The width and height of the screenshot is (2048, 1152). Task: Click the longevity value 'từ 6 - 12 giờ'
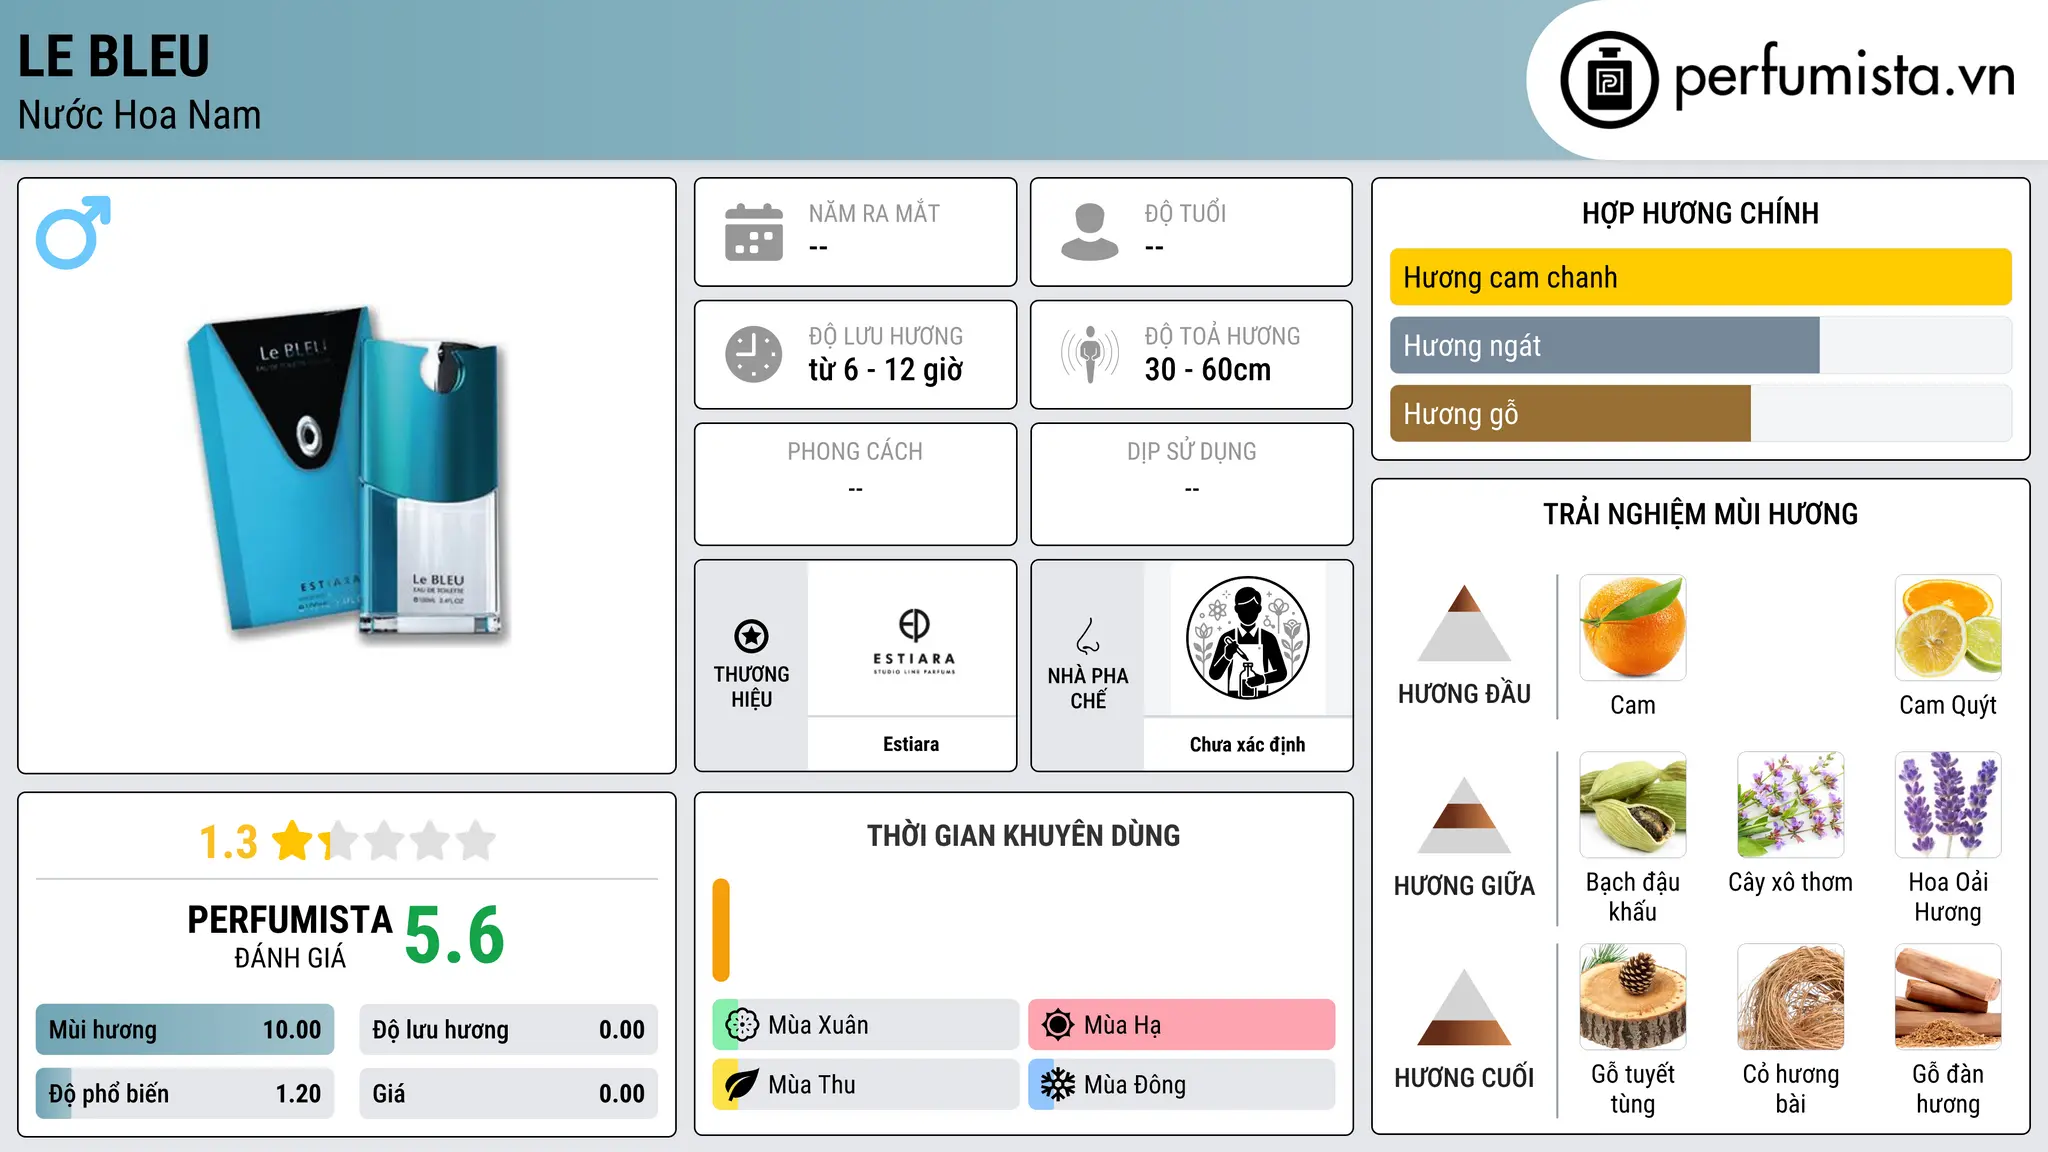coord(886,370)
